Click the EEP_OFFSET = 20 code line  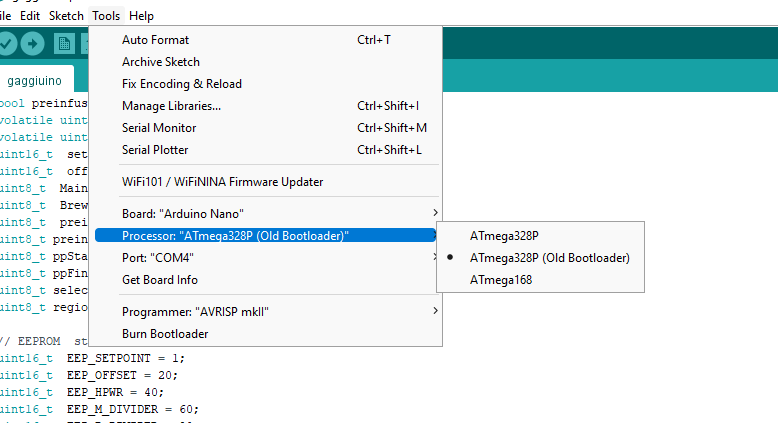click(x=89, y=375)
